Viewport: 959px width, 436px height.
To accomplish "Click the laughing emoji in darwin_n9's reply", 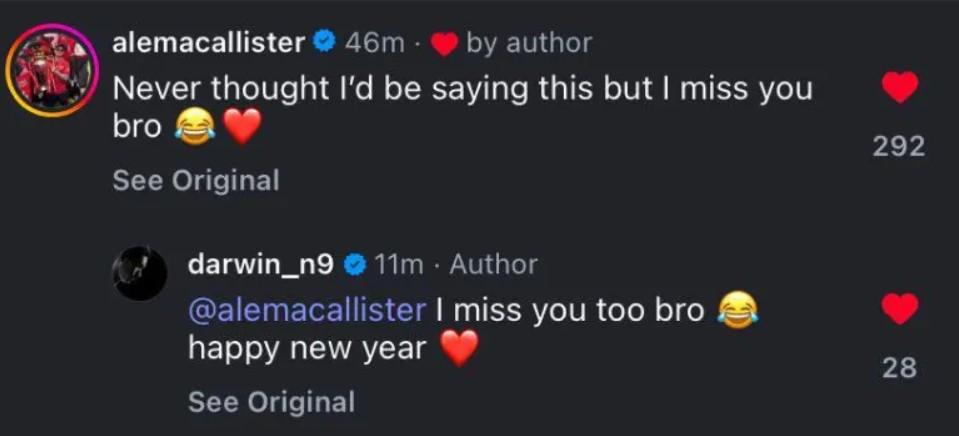I will coord(738,309).
